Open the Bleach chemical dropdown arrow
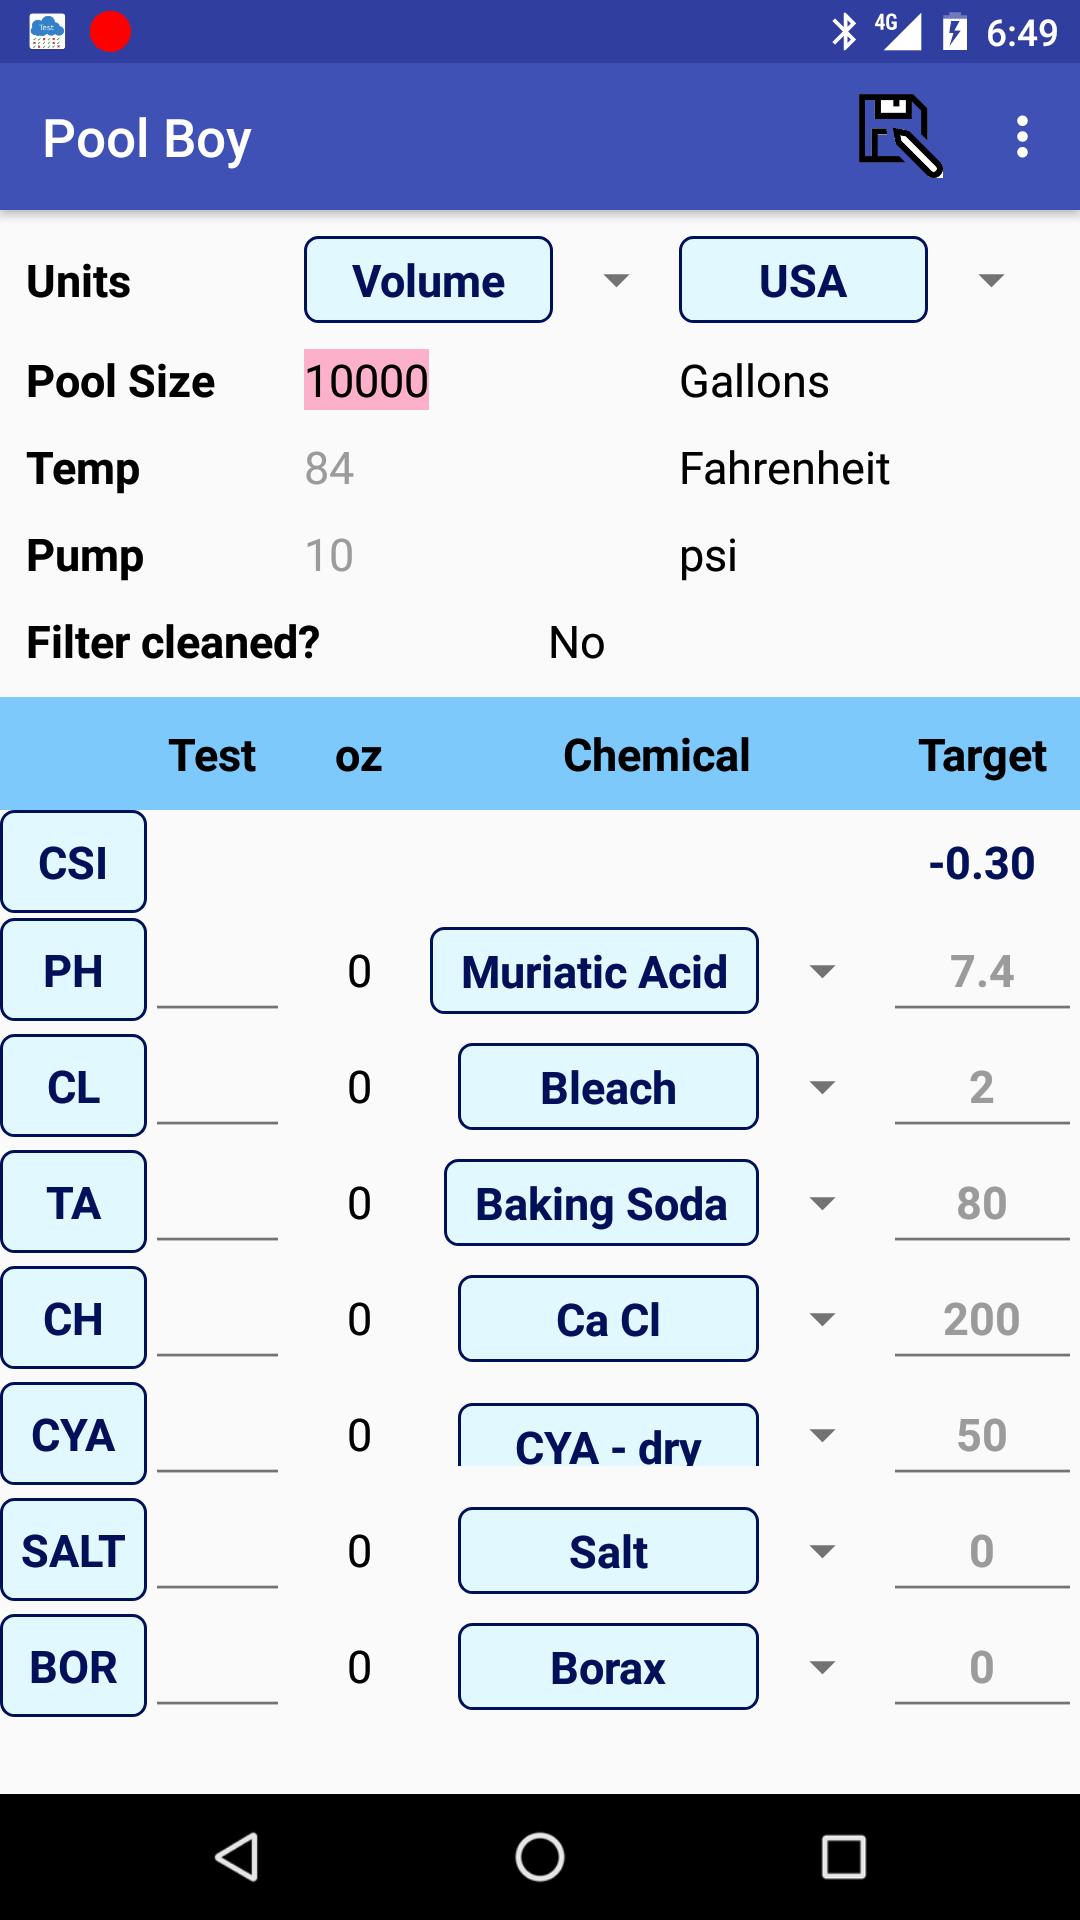 822,1087
